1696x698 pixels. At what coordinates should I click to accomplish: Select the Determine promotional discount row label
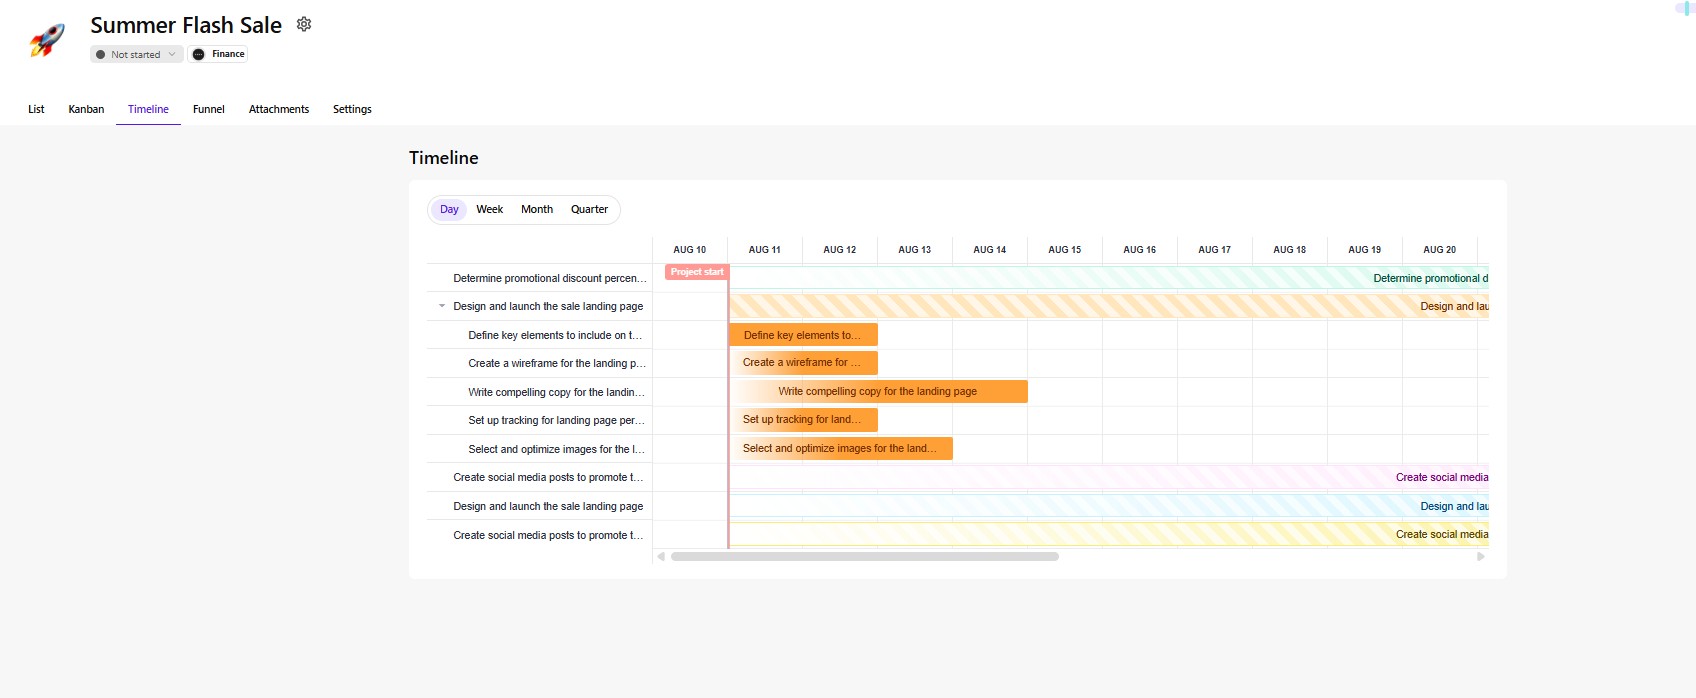(549, 279)
